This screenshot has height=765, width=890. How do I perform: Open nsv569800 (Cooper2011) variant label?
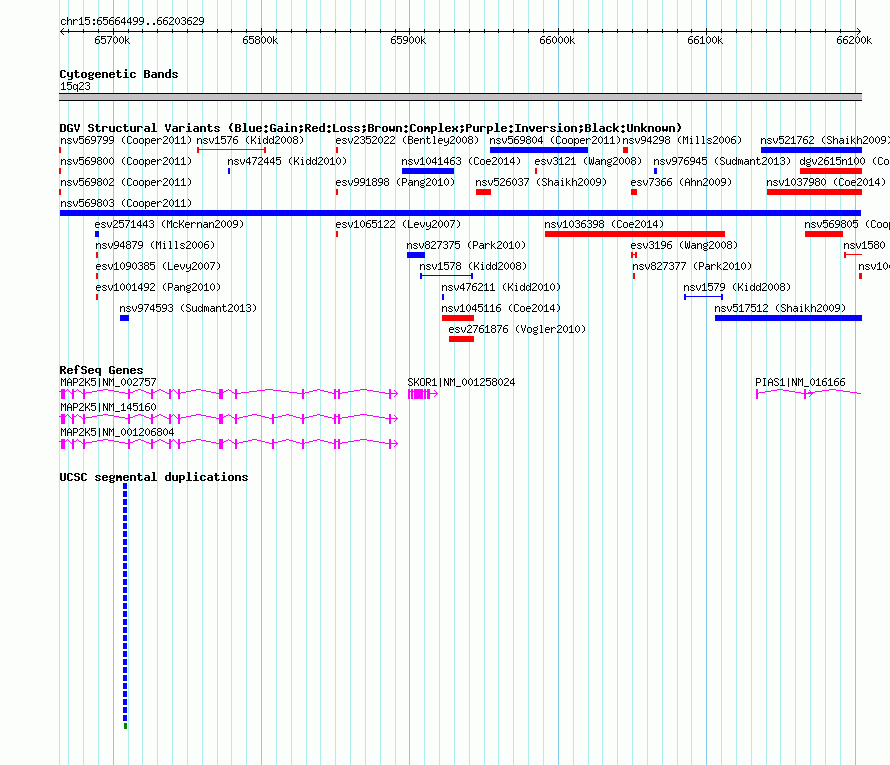tap(126, 161)
